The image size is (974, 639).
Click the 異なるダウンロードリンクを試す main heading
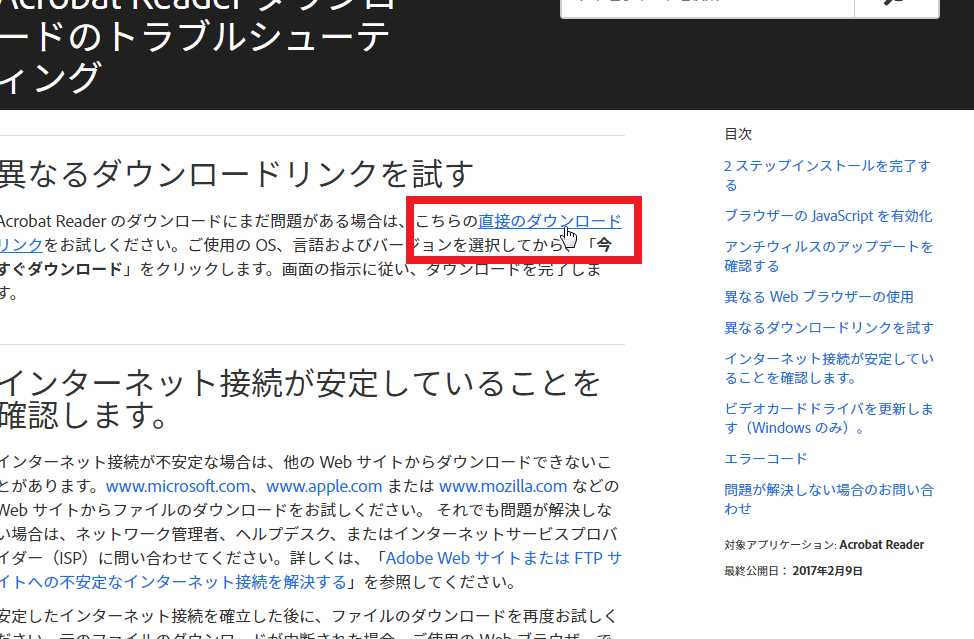235,174
